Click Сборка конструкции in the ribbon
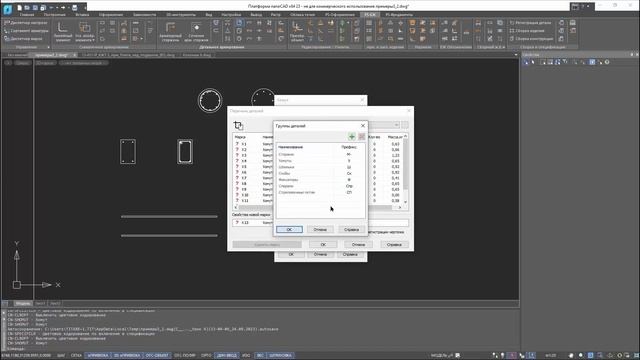The width and height of the screenshot is (640, 360). pyautogui.click(x=531, y=39)
